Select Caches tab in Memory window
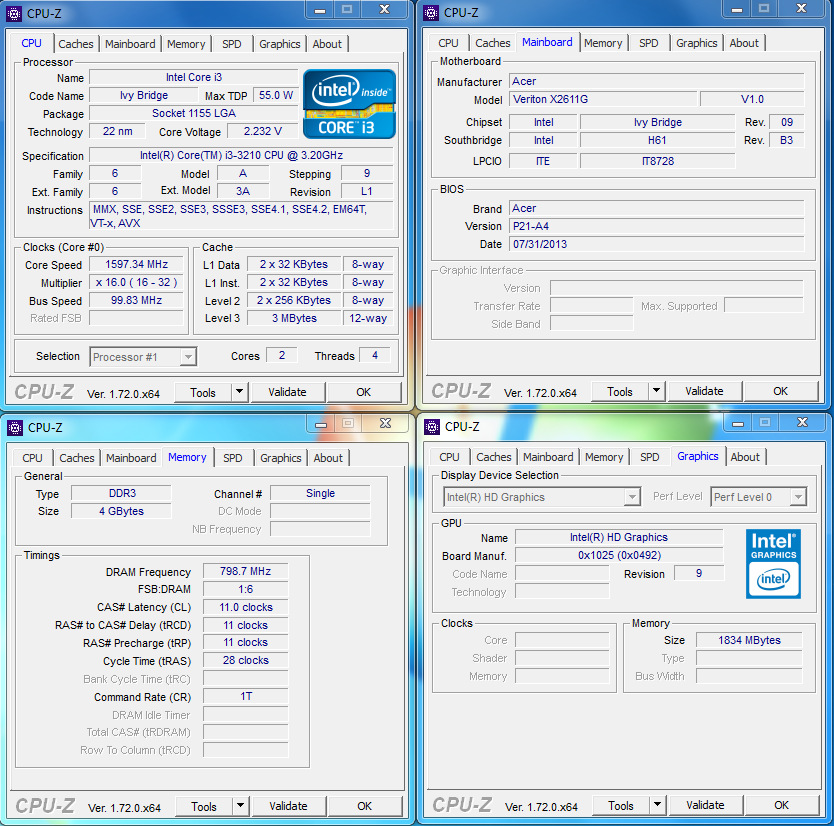 pos(77,458)
